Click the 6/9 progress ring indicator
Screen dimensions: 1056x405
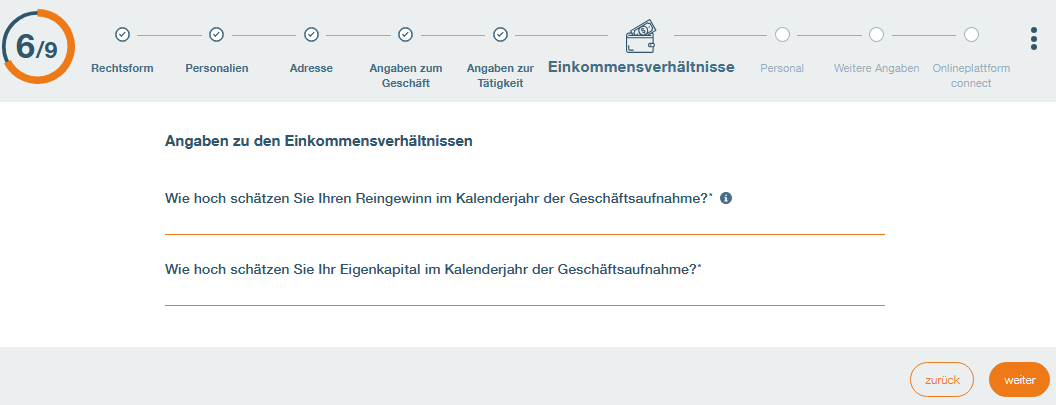pyautogui.click(x=38, y=47)
